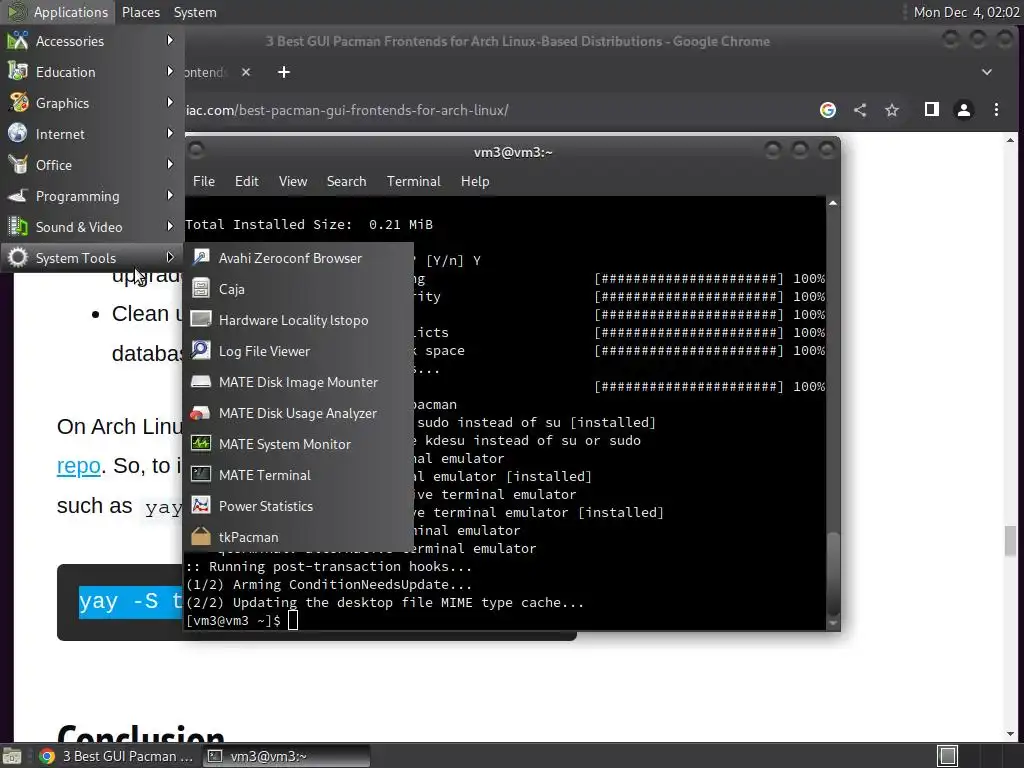The width and height of the screenshot is (1024, 768).
Task: Launch Hardware Locality lstopo icon
Action: coord(200,319)
